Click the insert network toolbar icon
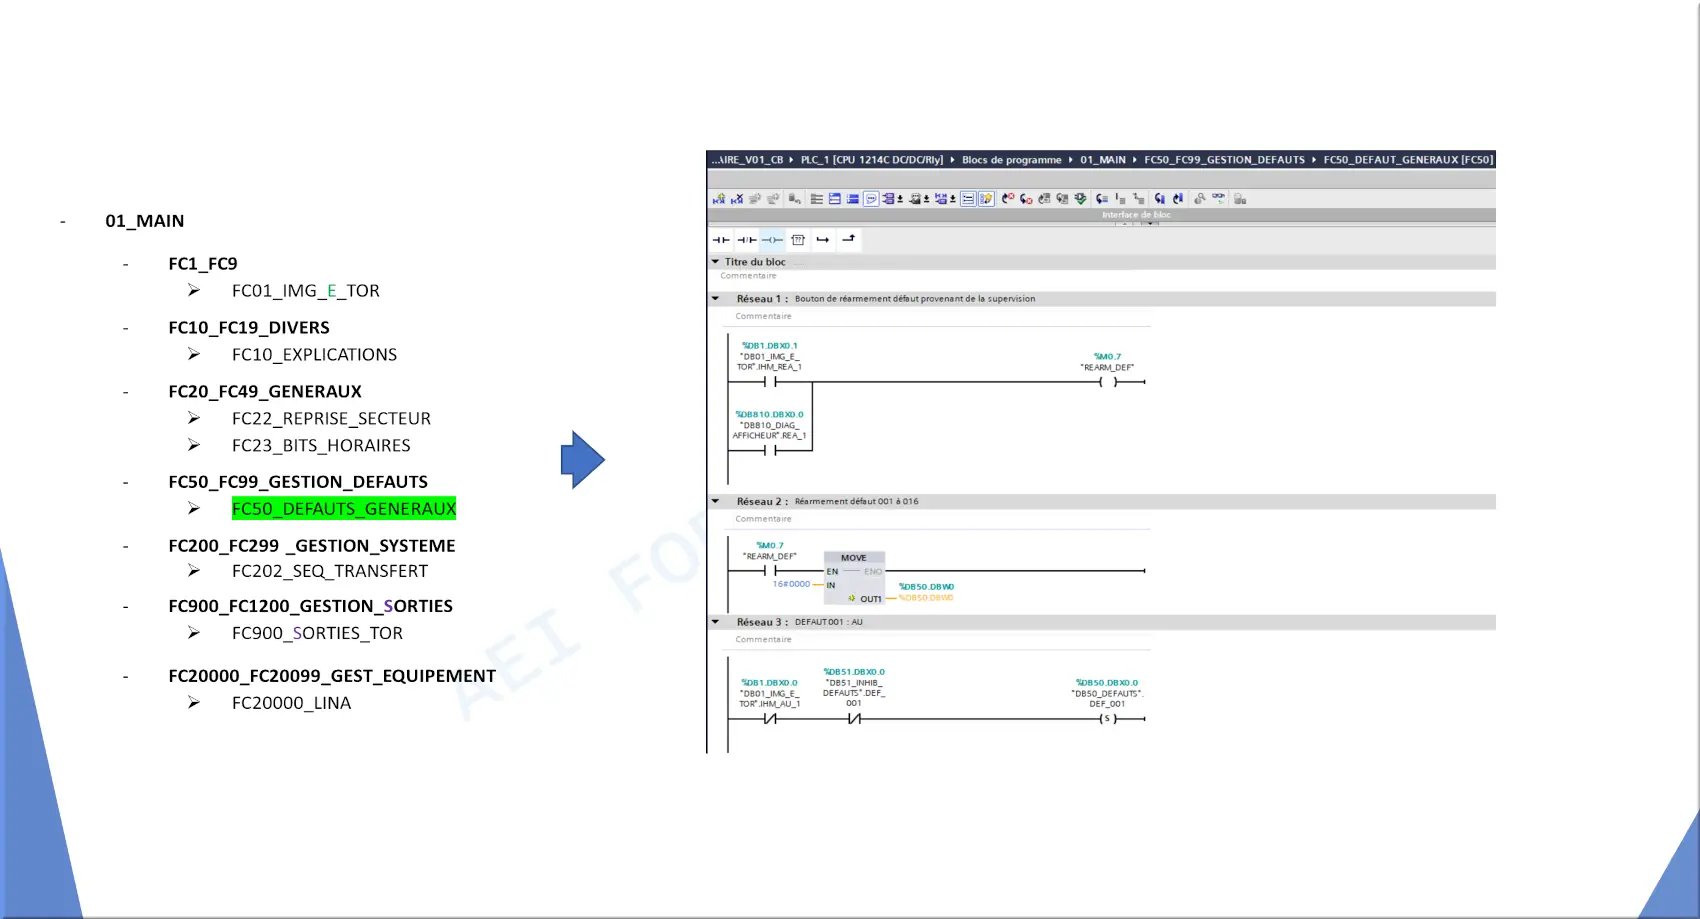Screen dimensions: 1700x919 (719, 199)
